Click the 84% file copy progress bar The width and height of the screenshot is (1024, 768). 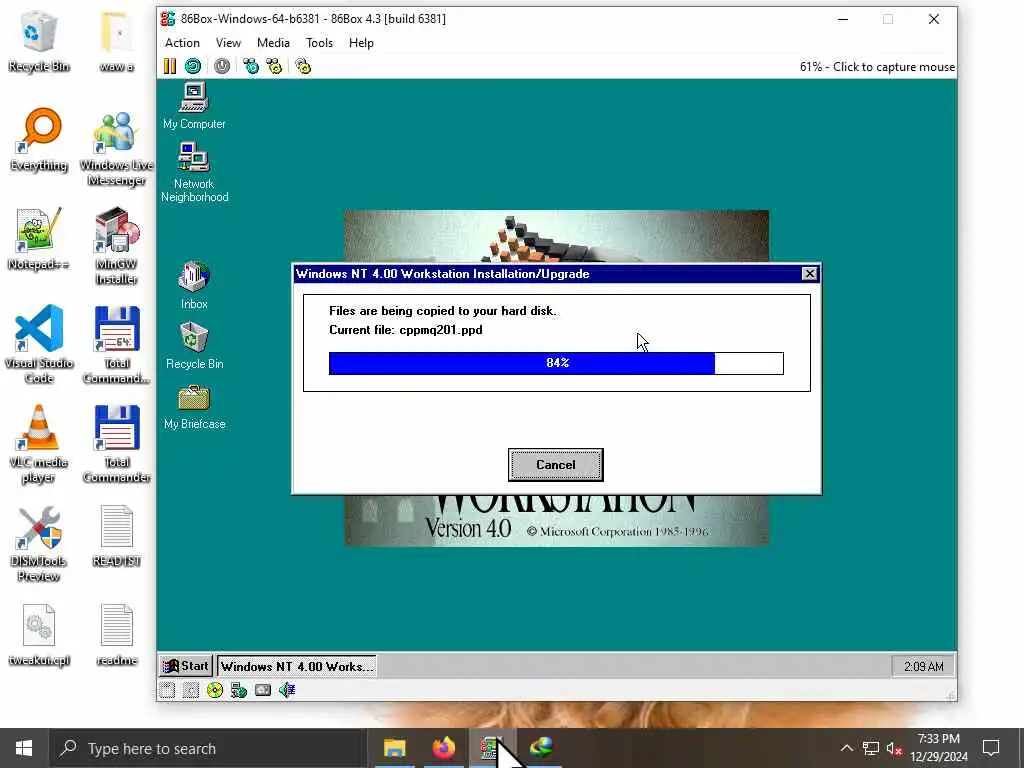coord(556,363)
